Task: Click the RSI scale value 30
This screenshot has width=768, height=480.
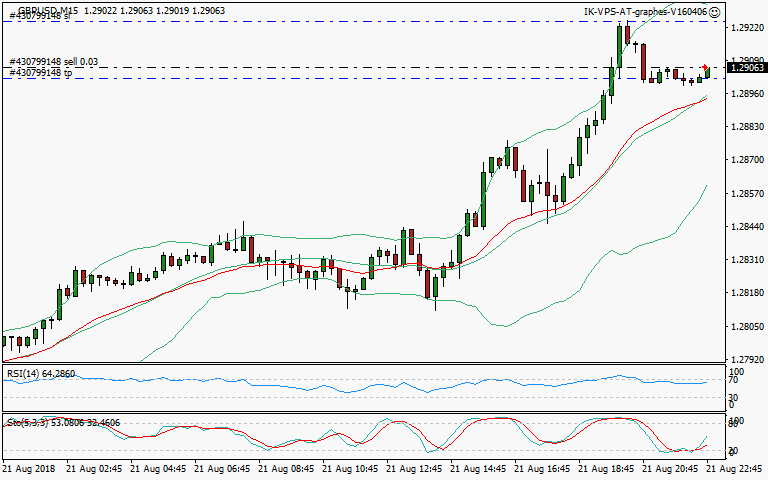Action: [734, 397]
